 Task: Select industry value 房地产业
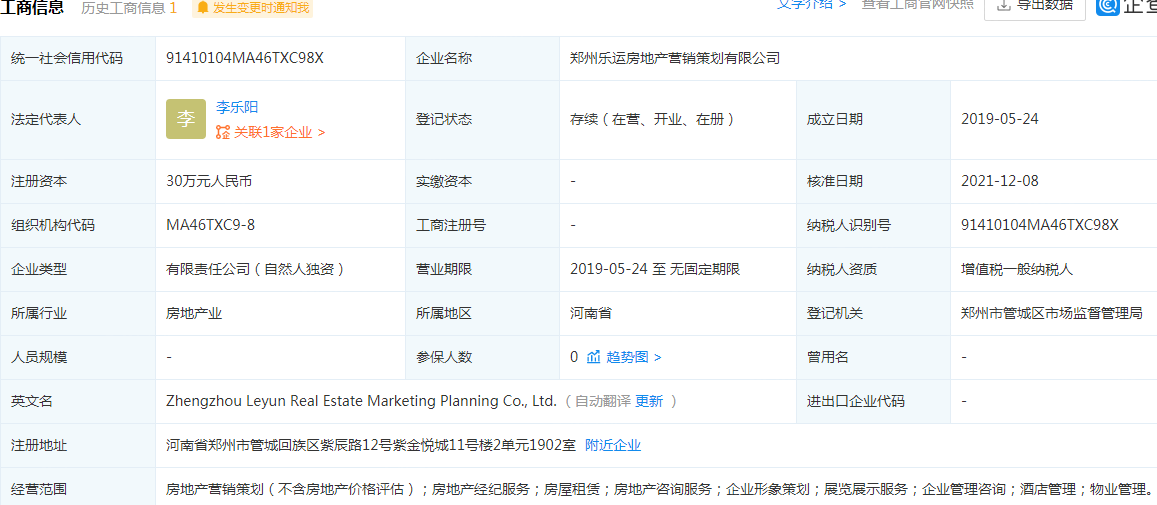pyautogui.click(x=194, y=314)
